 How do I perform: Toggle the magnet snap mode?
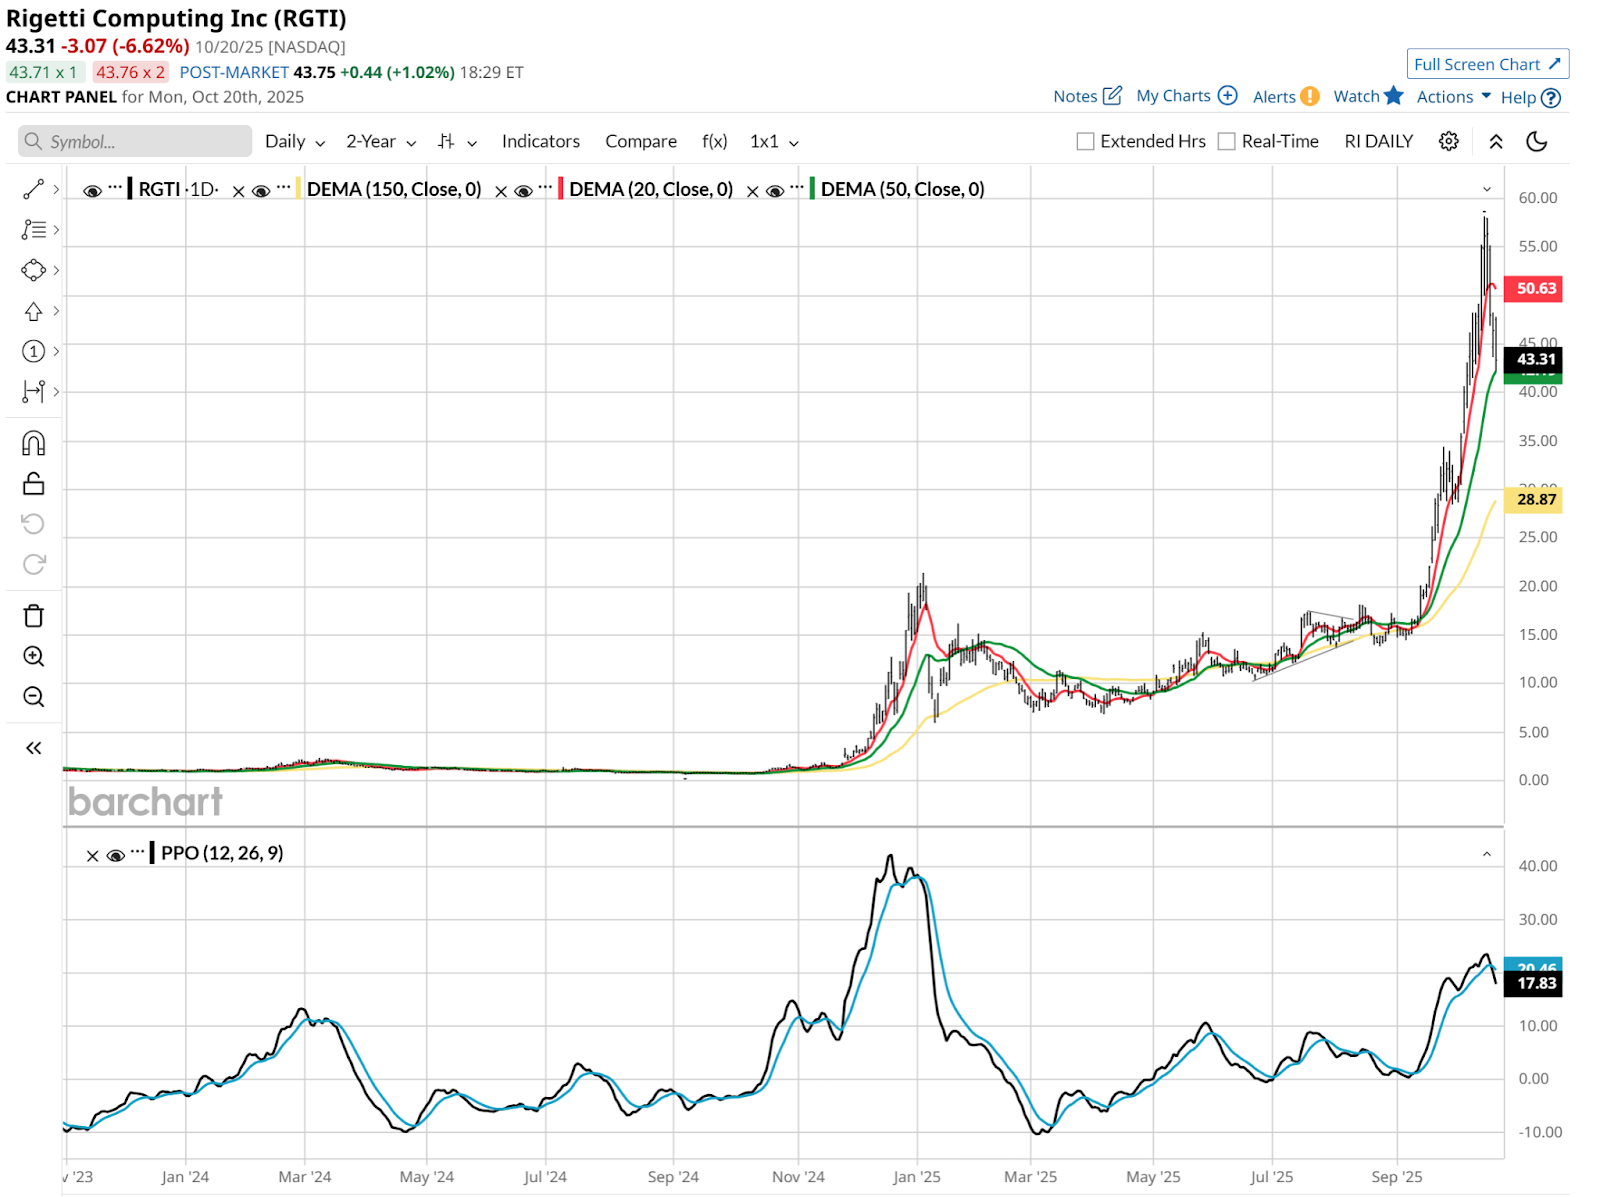click(x=33, y=443)
